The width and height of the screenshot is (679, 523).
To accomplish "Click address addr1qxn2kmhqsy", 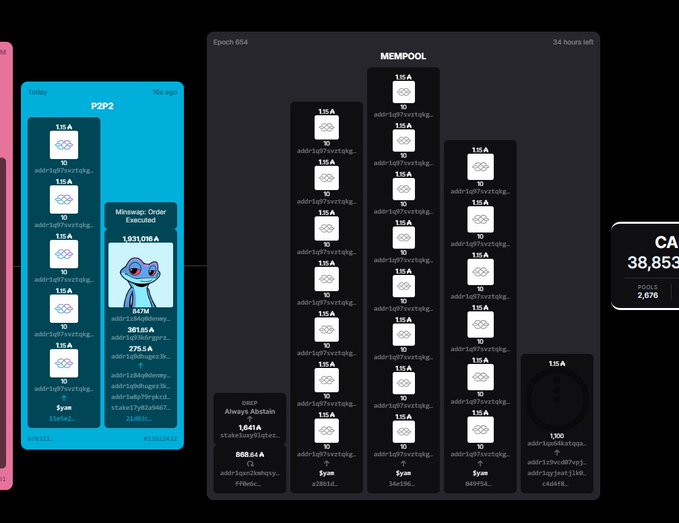I will [x=250, y=473].
